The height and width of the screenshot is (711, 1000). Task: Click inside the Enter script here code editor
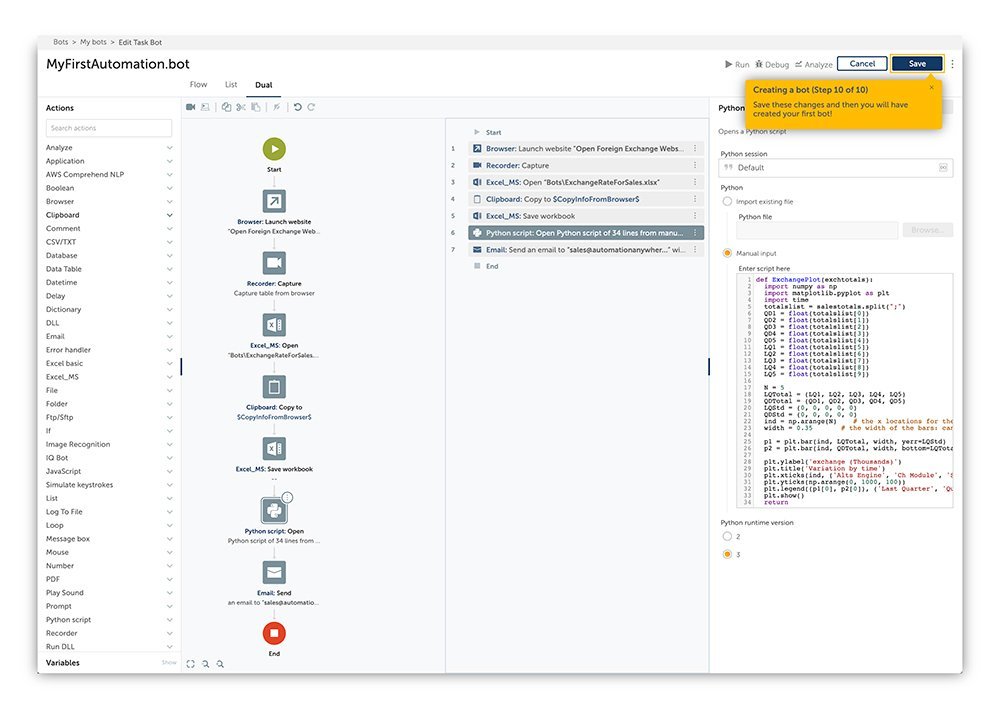[x=845, y=390]
